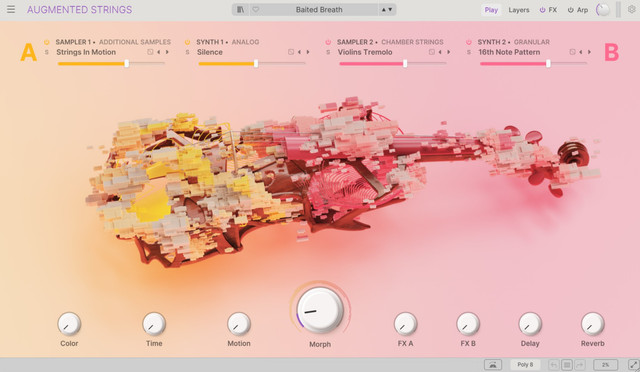Click the Time macro knob
The height and width of the screenshot is (372, 640).
pos(154,324)
